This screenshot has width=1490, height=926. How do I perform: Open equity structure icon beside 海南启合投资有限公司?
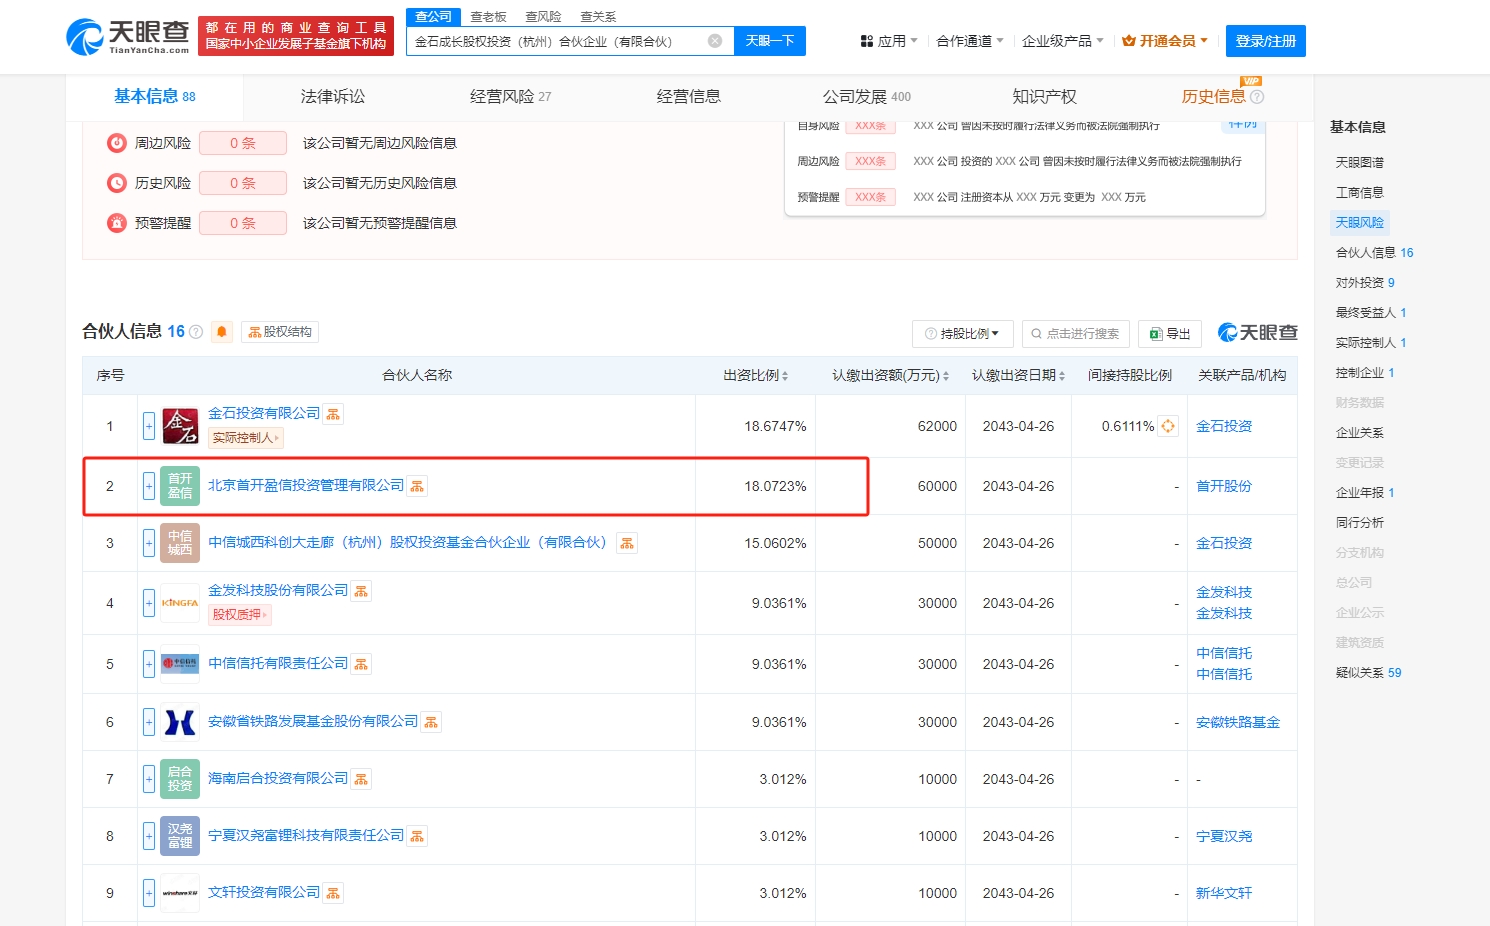coord(361,779)
